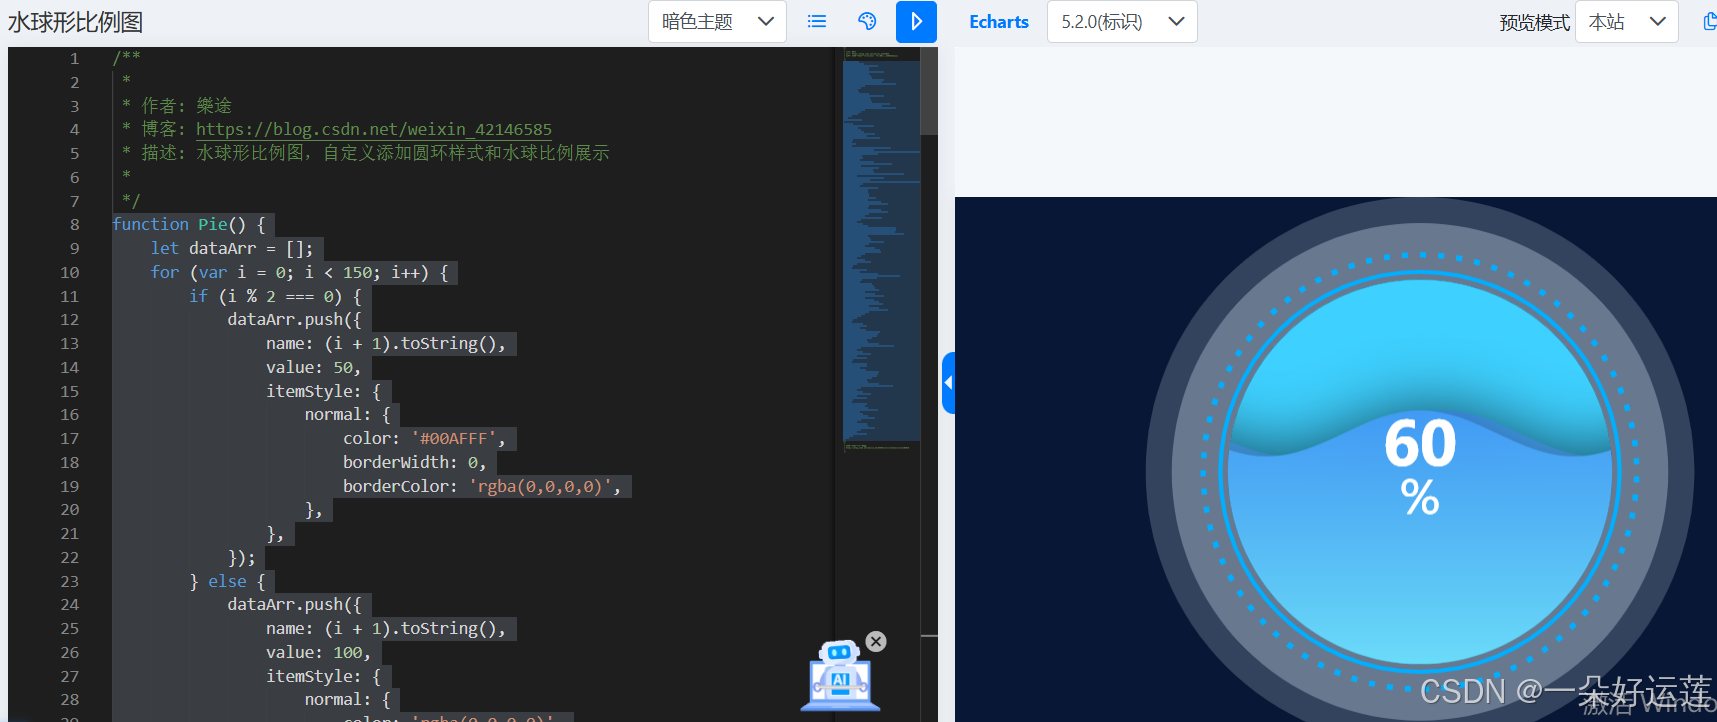
Task: Click the 描述 comment line
Action: 365,153
